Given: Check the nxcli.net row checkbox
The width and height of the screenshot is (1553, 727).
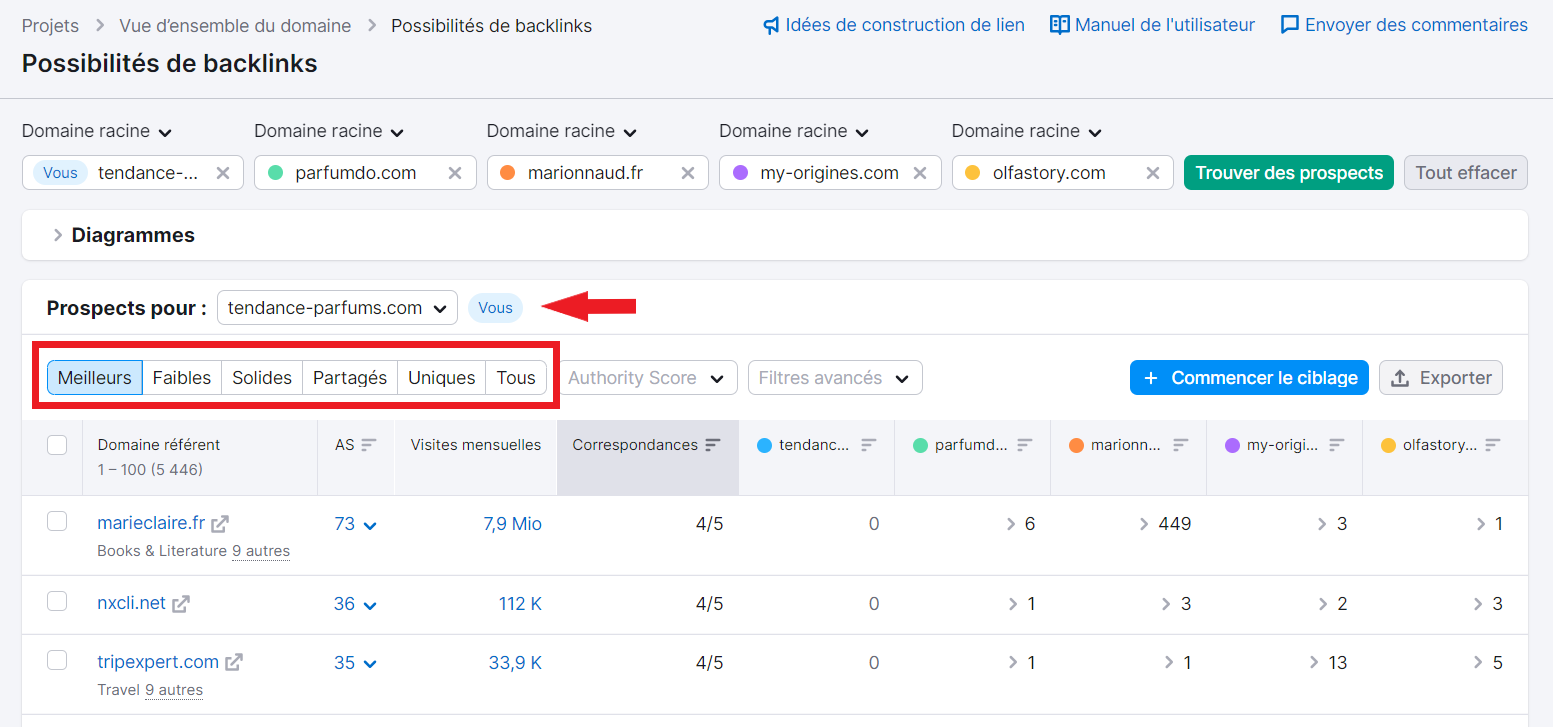Looking at the screenshot, I should click(x=57, y=601).
